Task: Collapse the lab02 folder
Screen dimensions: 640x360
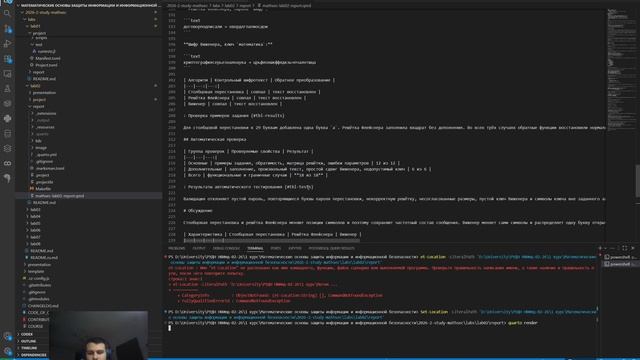Action: click(x=35, y=86)
